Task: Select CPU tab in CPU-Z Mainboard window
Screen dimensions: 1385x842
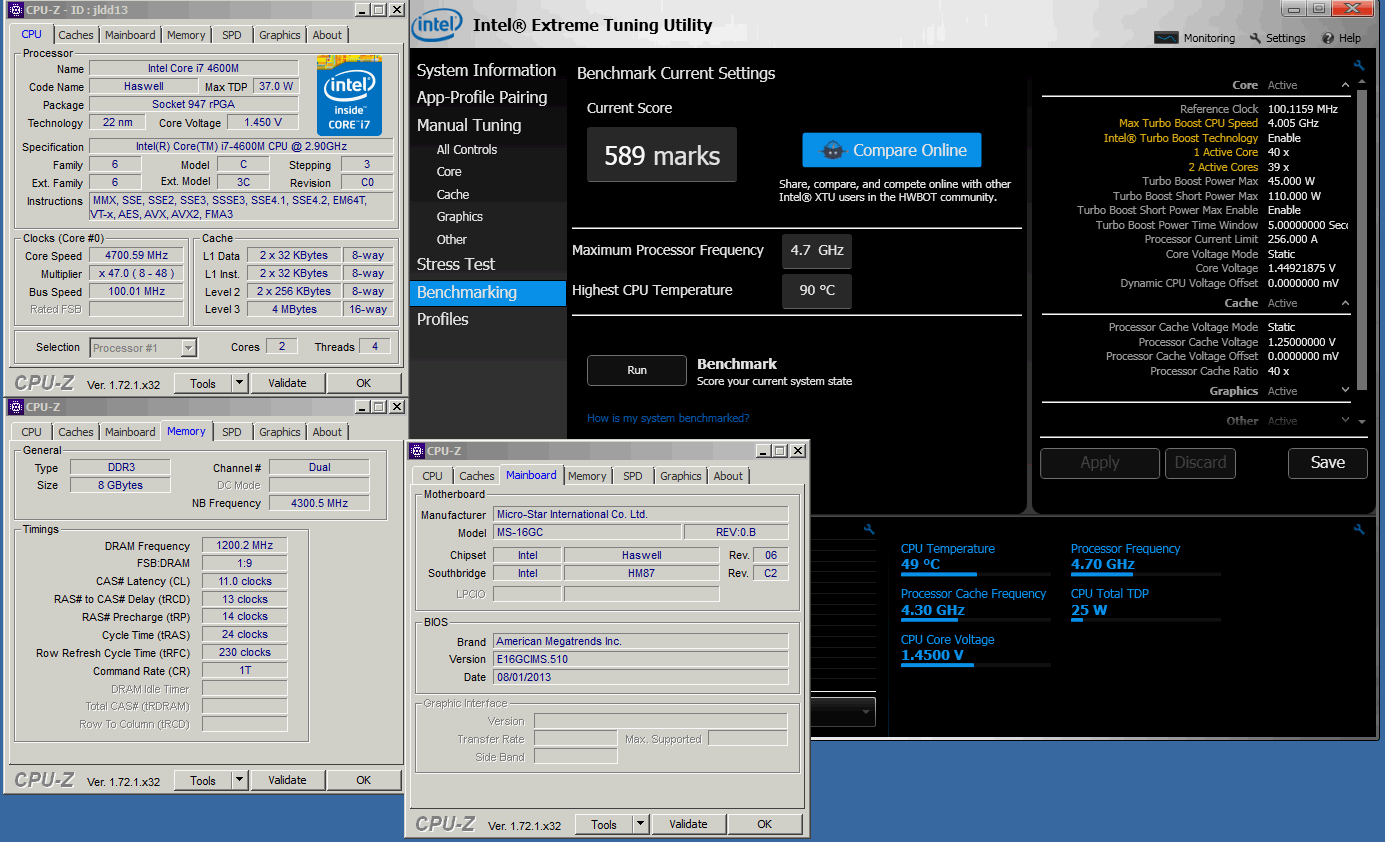Action: (433, 476)
